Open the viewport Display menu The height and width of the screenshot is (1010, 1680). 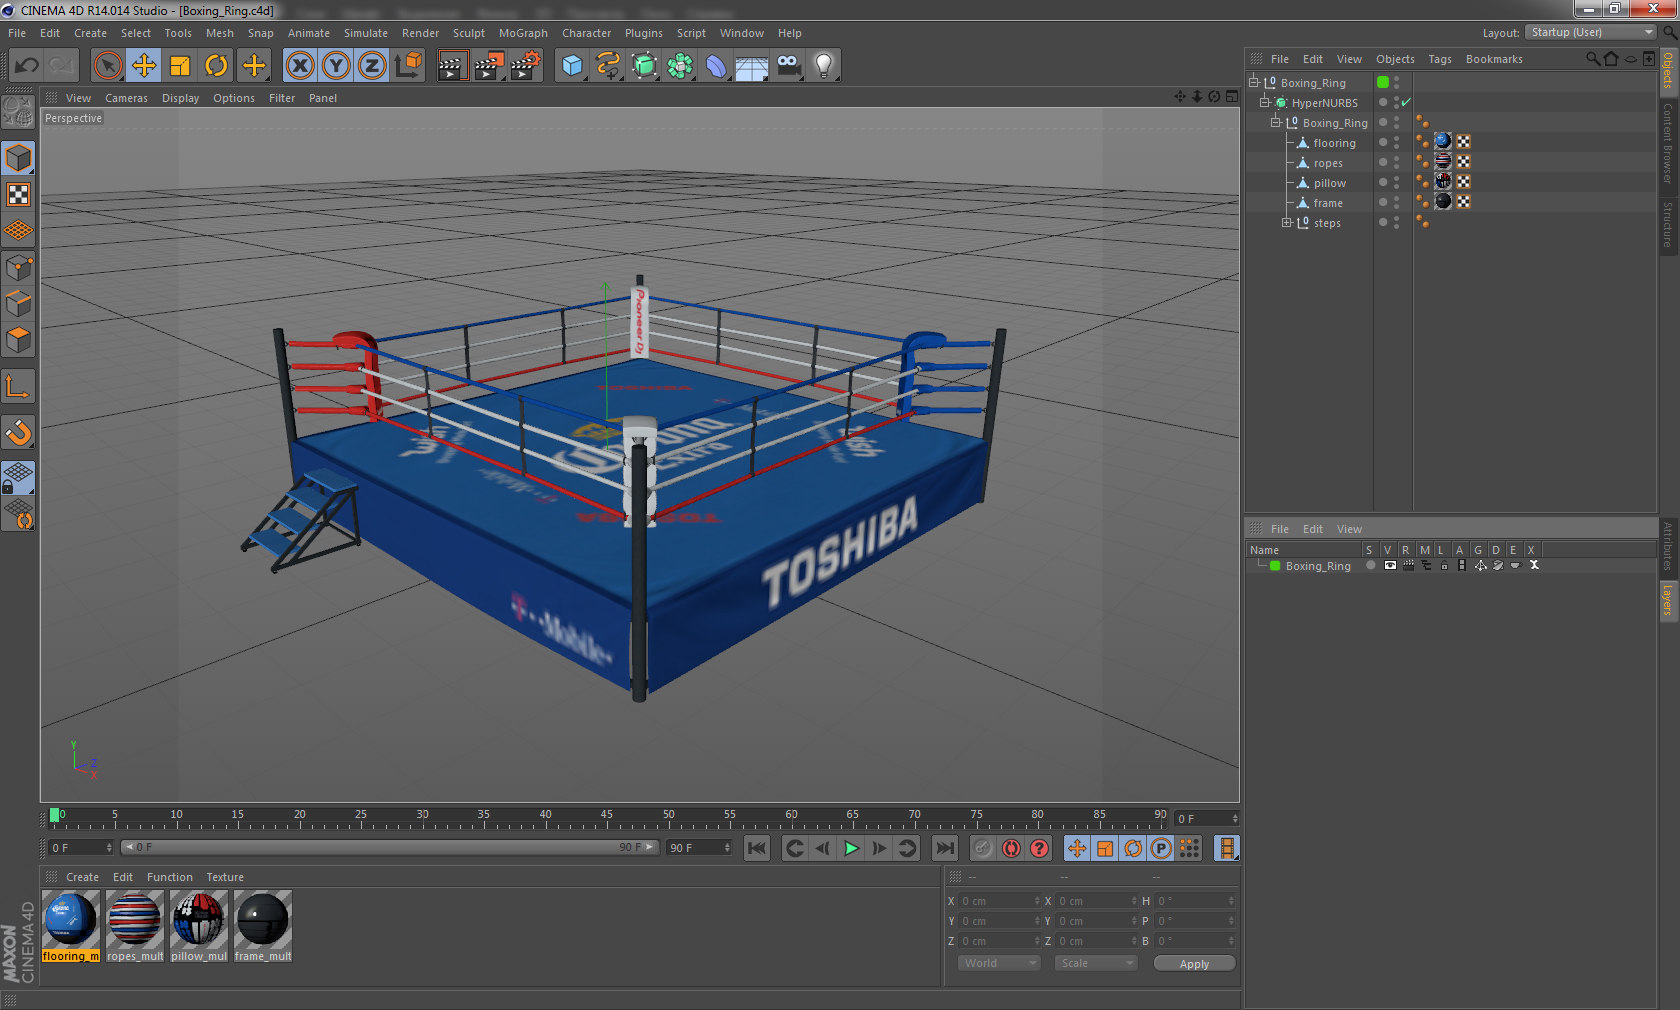180,98
